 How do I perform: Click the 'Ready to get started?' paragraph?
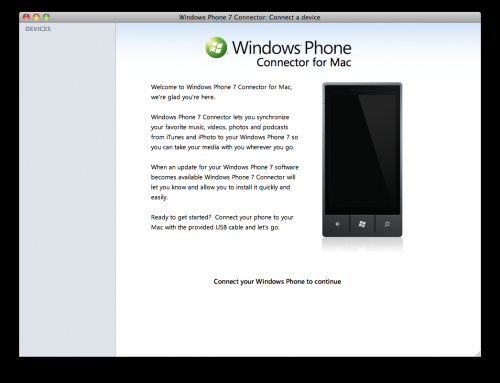point(222,222)
